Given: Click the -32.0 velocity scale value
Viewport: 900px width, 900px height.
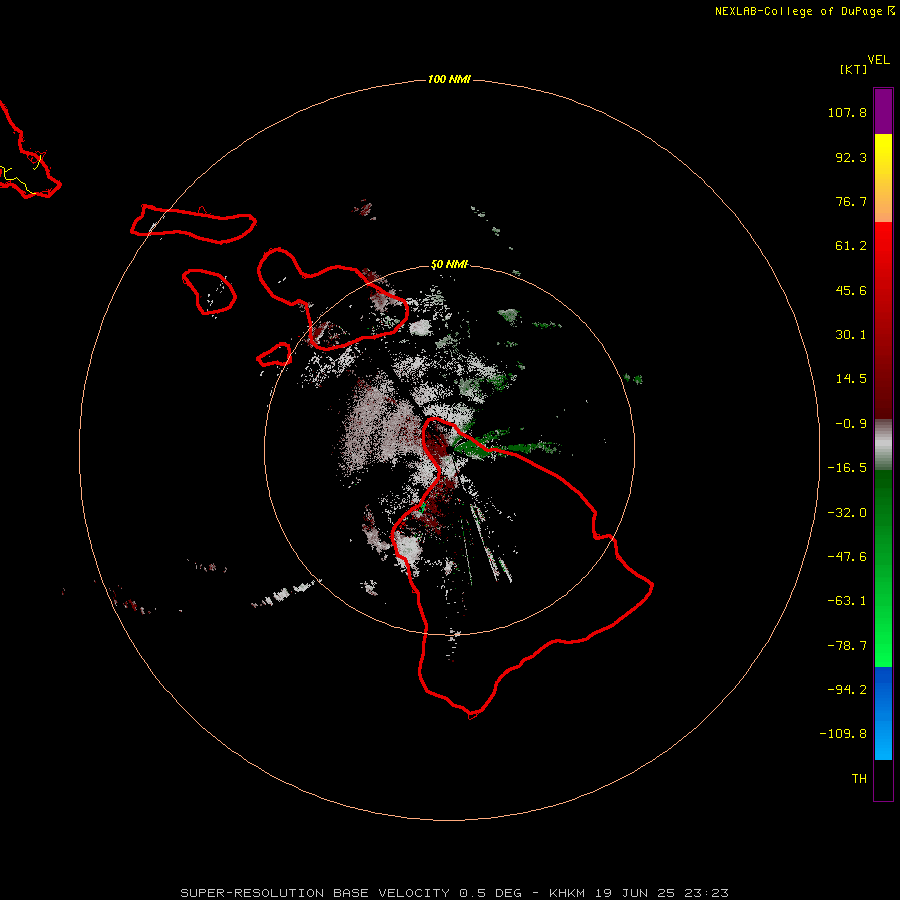Looking at the screenshot, I should pos(847,513).
